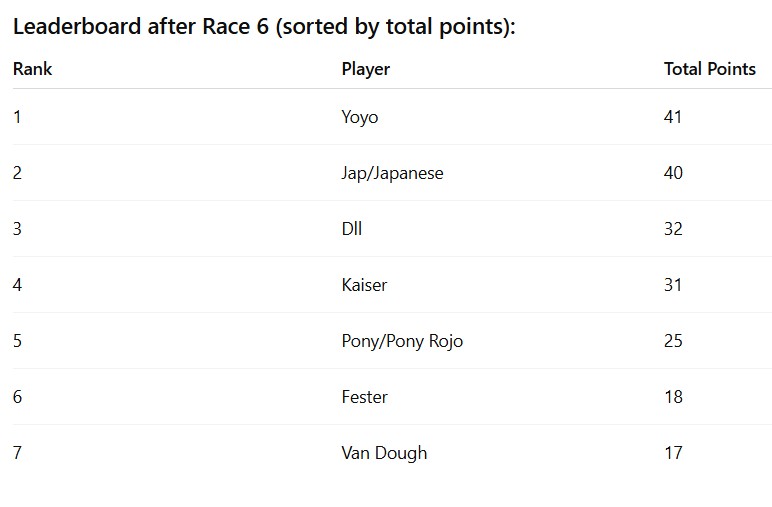
Task: Click the Total Points column header
Action: point(709,69)
